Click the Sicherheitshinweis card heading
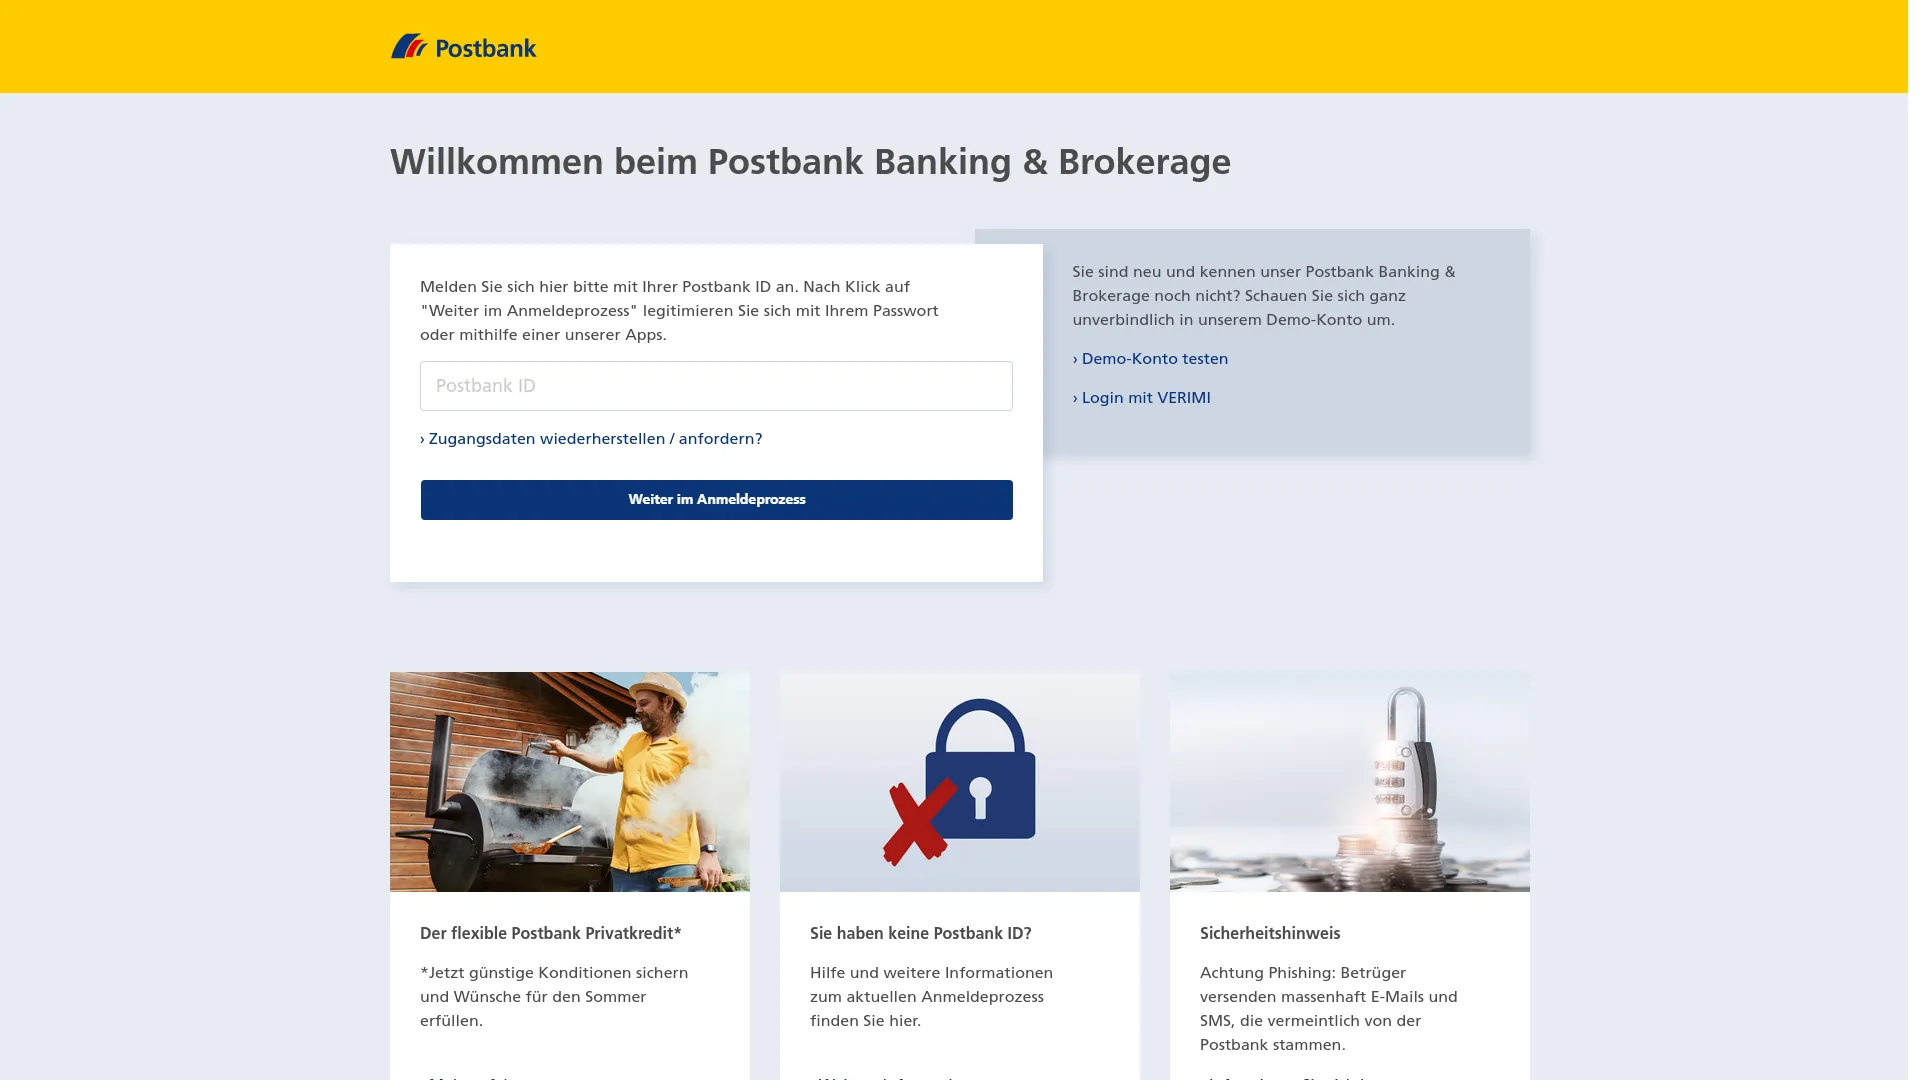 pos(1270,934)
